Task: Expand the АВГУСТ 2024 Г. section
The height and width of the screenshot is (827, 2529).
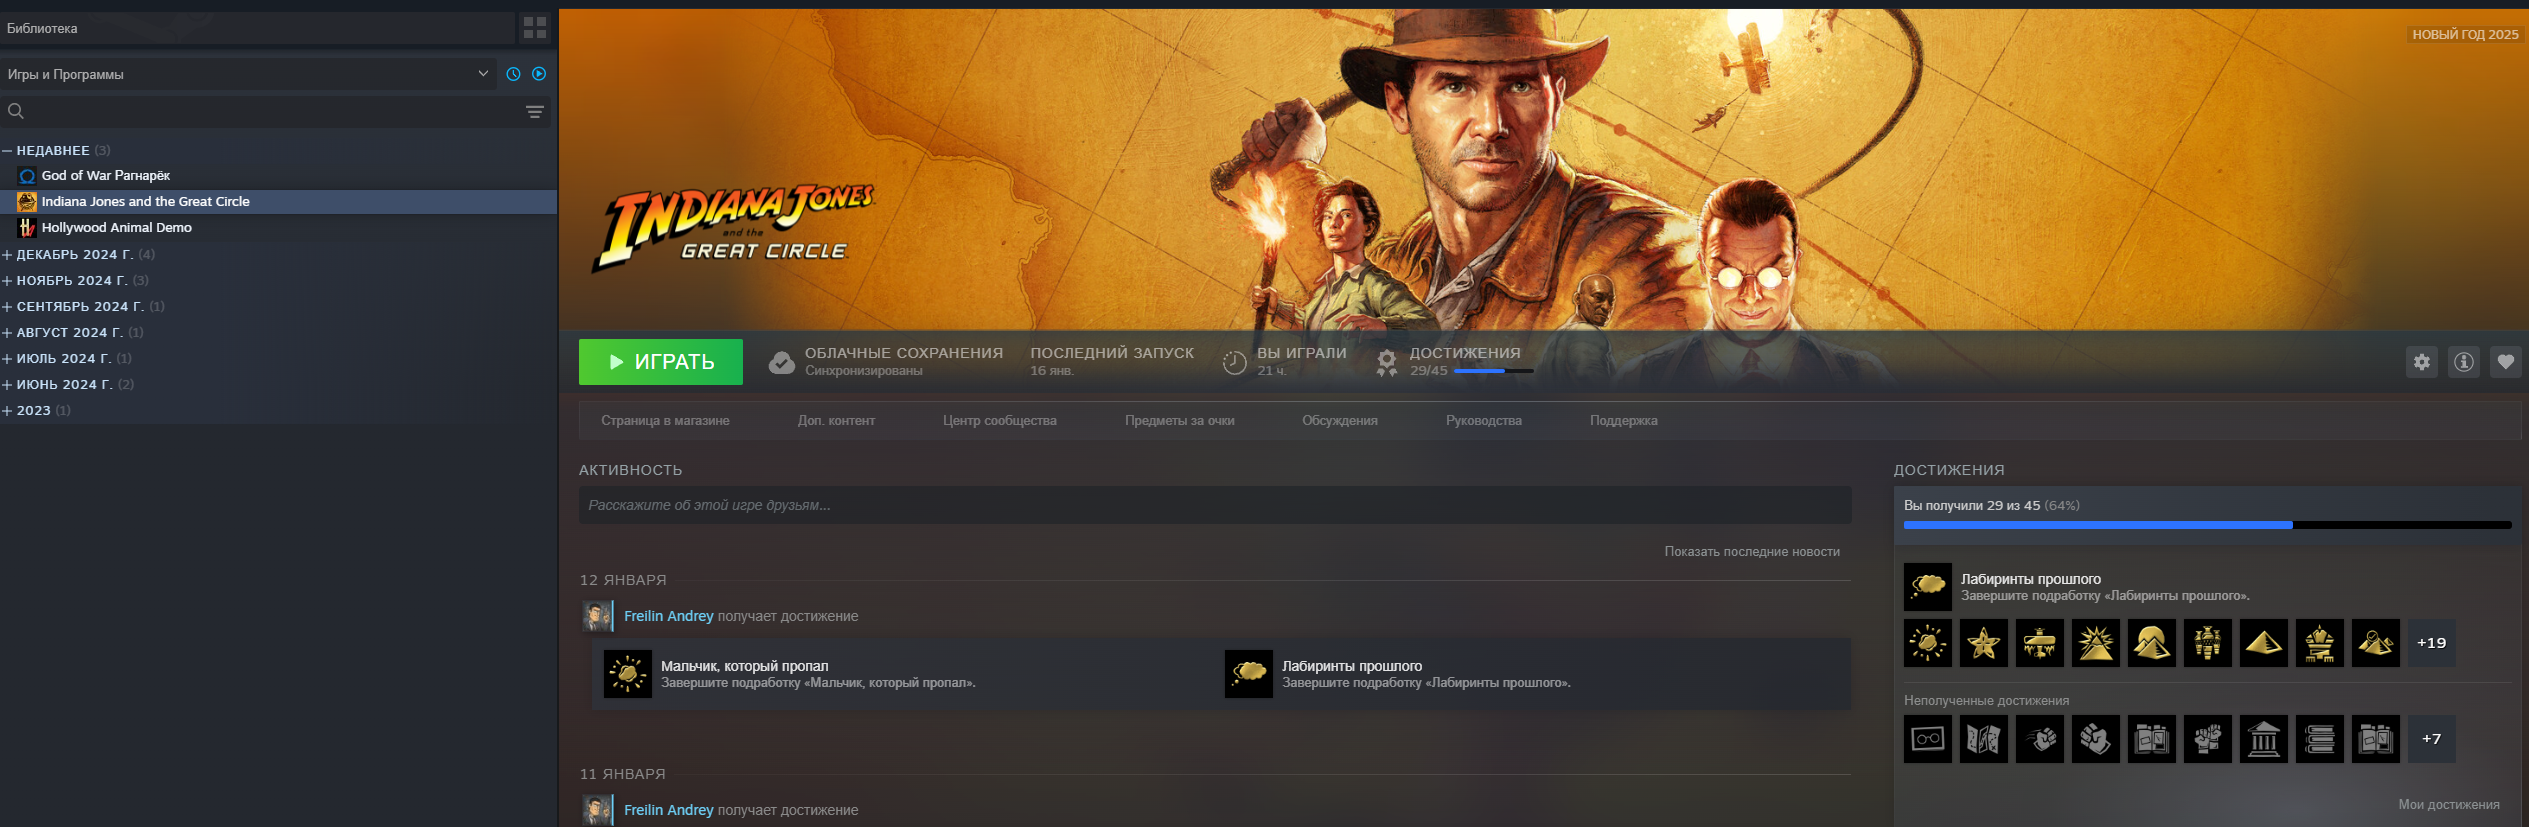Action: (x=7, y=333)
